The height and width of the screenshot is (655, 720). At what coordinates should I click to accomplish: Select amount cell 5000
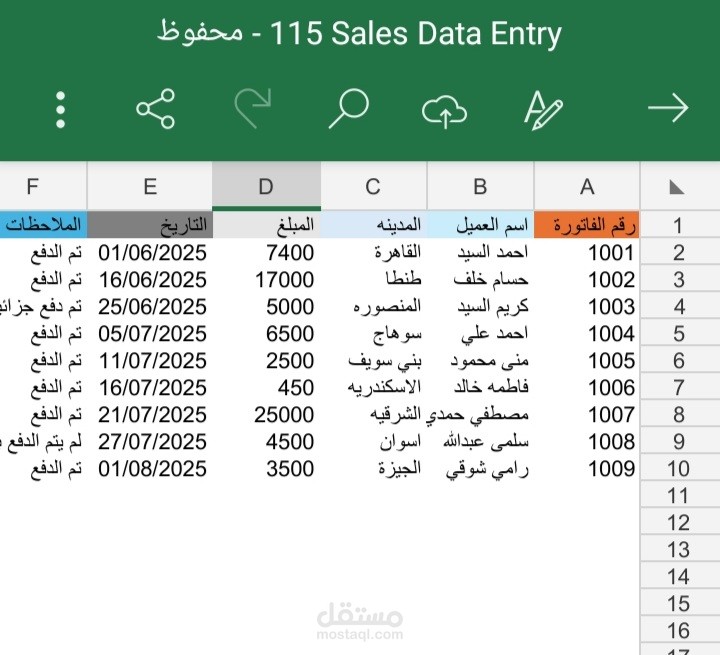coord(266,306)
